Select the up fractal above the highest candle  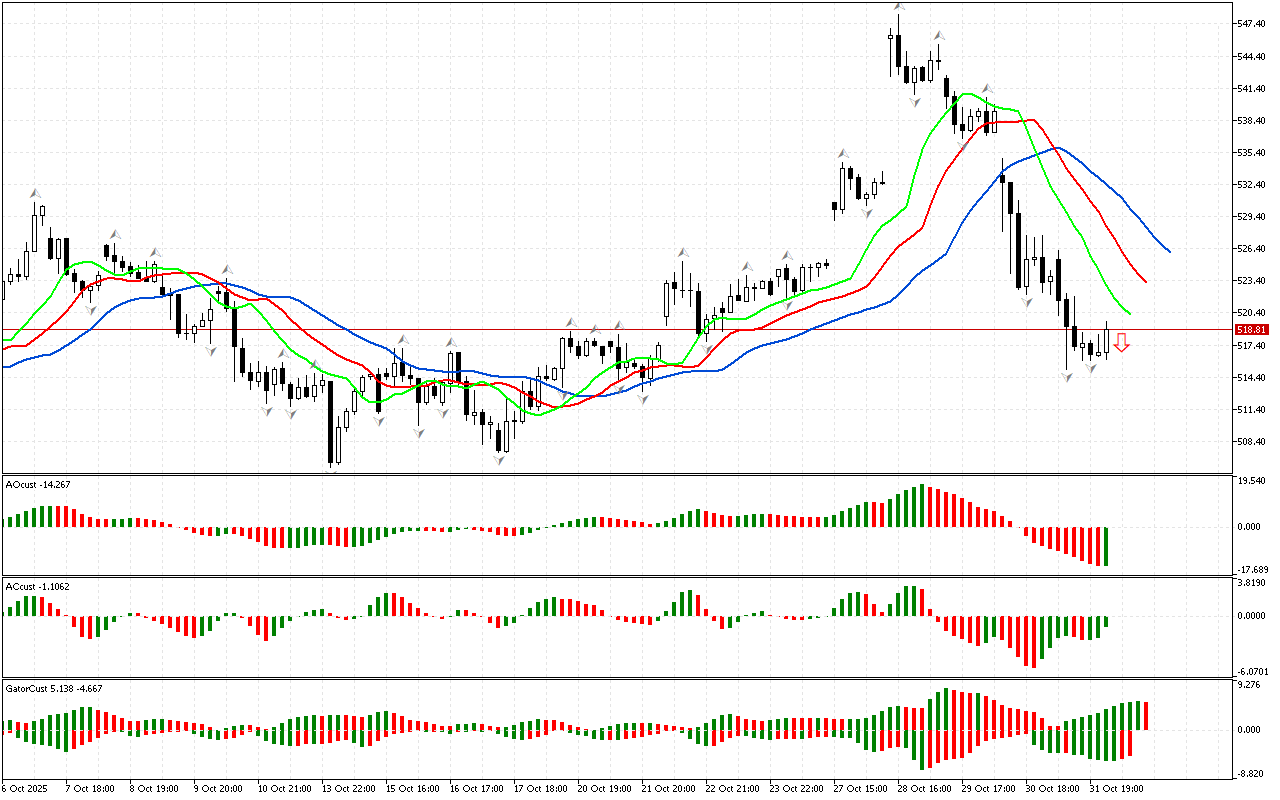coord(899,5)
